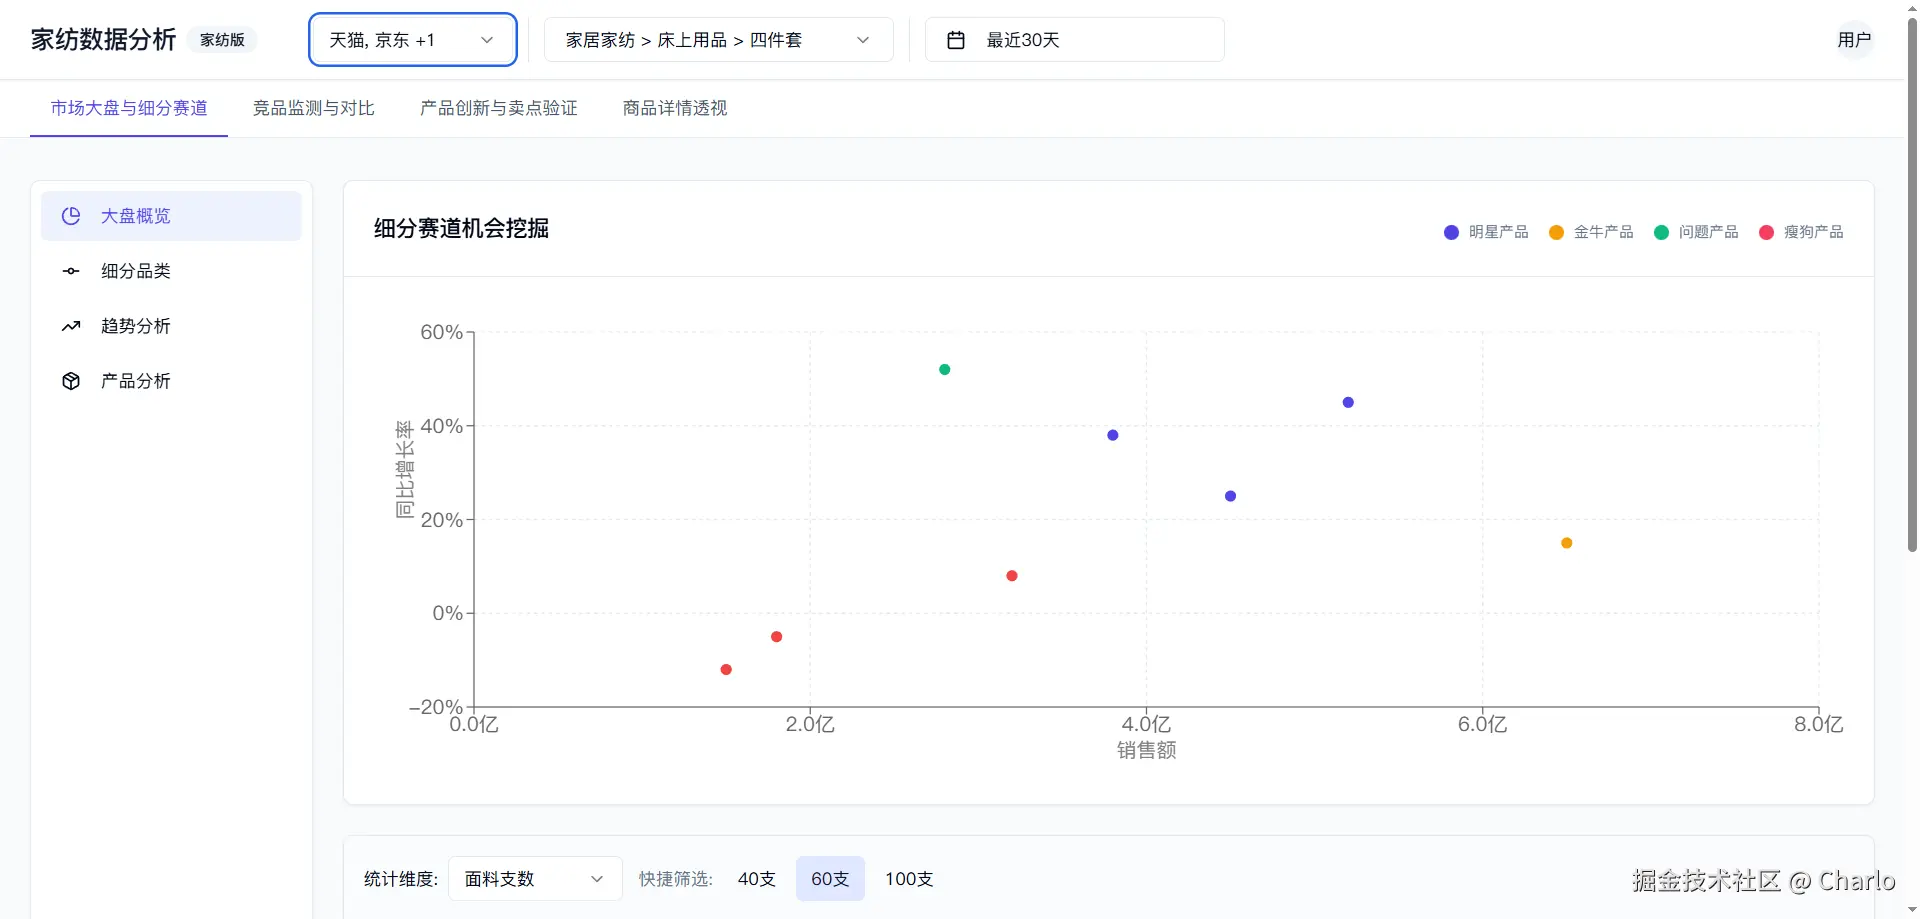Image resolution: width=1920 pixels, height=919 pixels.
Task: Click the red point above 0% growth
Action: pos(1012,576)
